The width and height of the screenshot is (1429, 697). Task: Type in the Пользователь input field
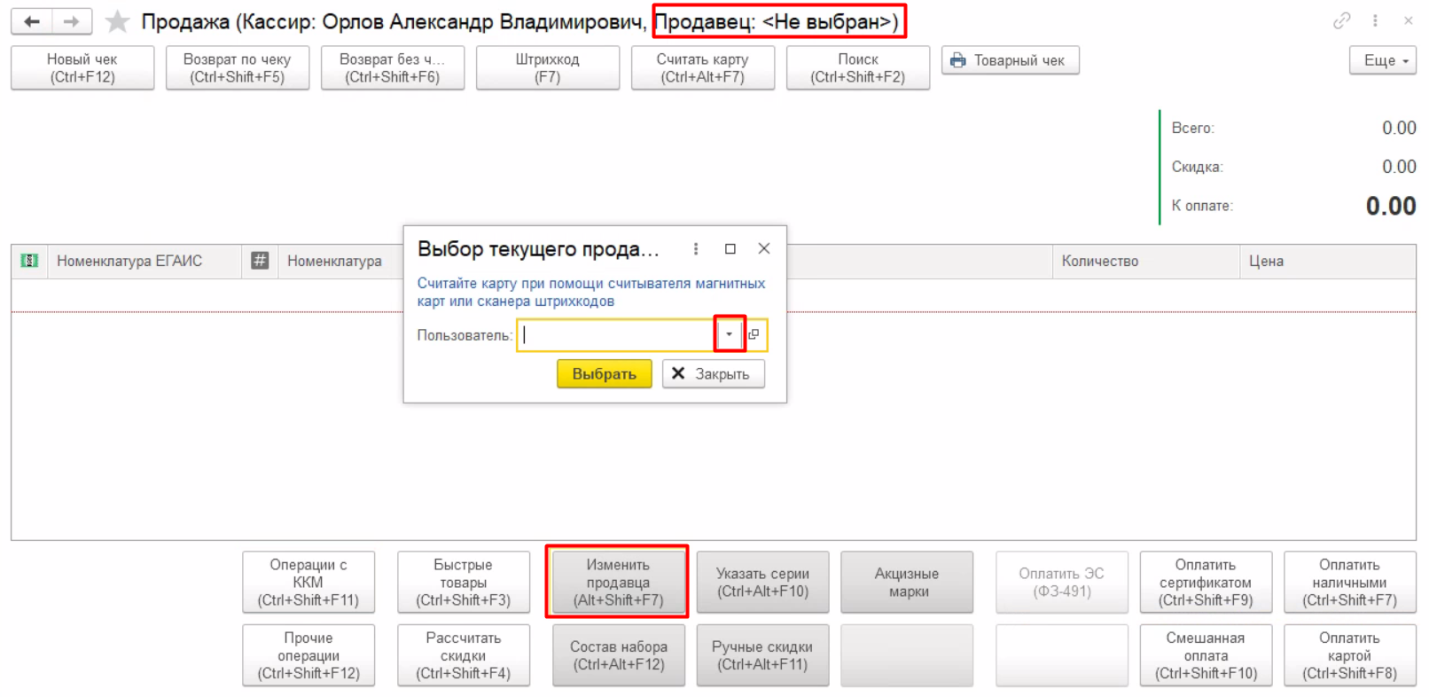tap(615, 335)
